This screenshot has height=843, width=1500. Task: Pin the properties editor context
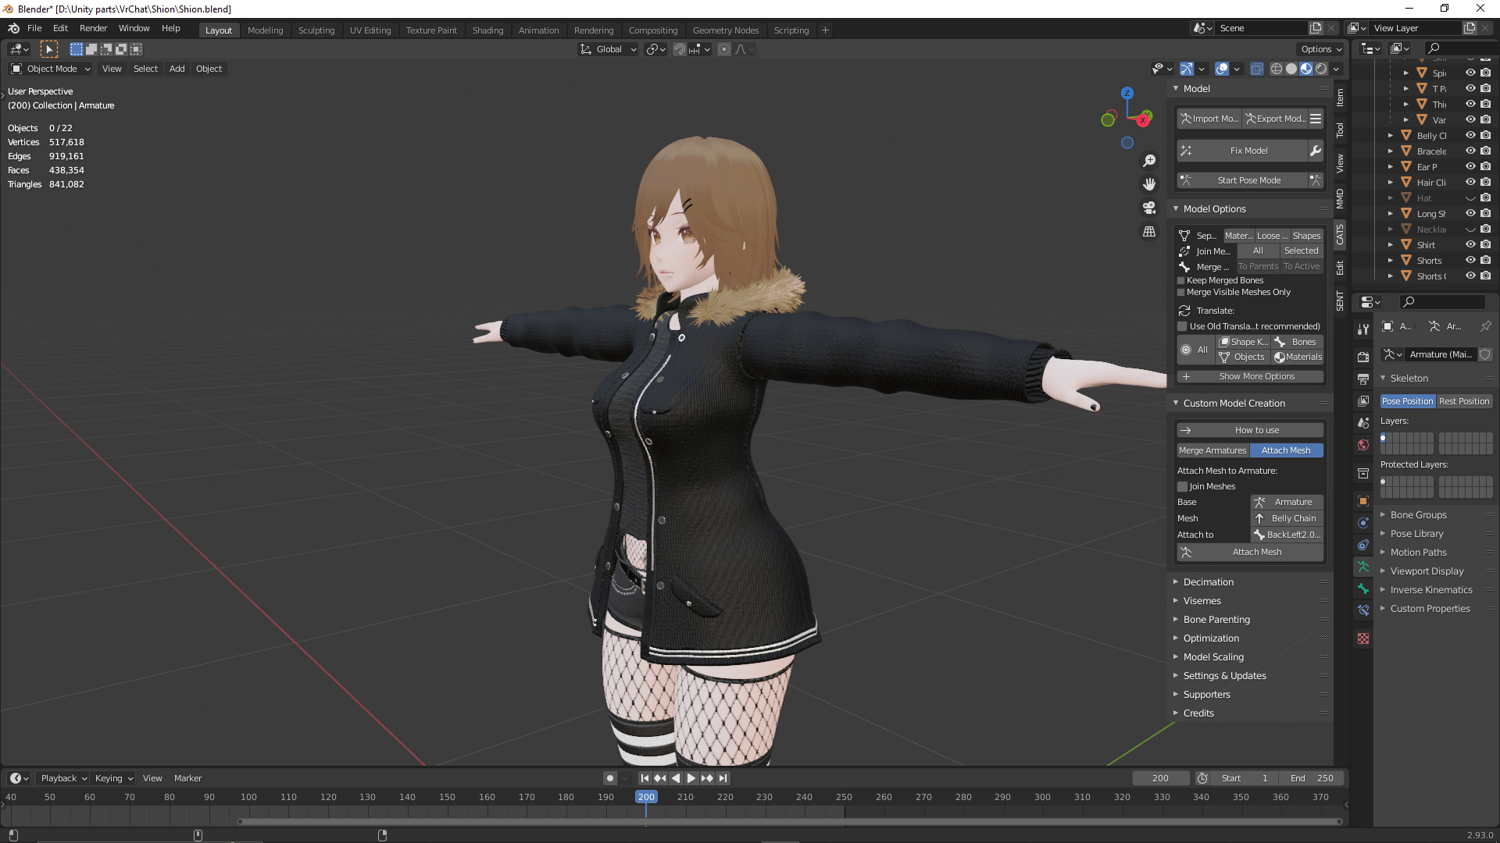pos(1486,327)
